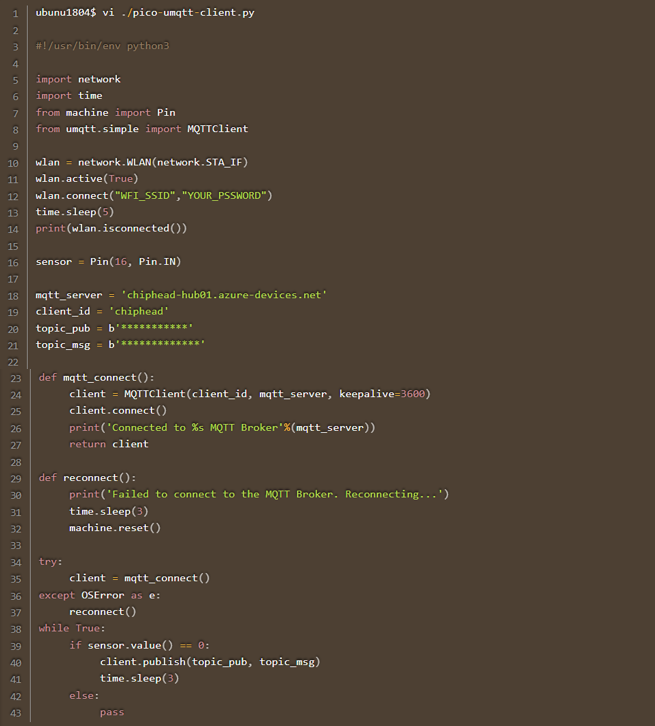Click 'if sensor.value() == 0:' line
This screenshot has height=726, width=655.
pyautogui.click(x=139, y=645)
